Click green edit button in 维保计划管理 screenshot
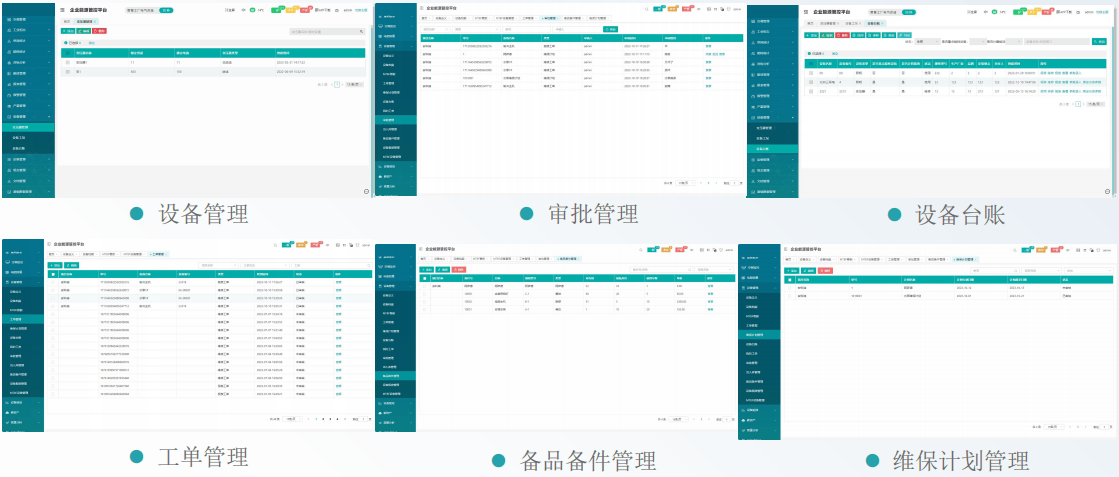 coord(809,271)
